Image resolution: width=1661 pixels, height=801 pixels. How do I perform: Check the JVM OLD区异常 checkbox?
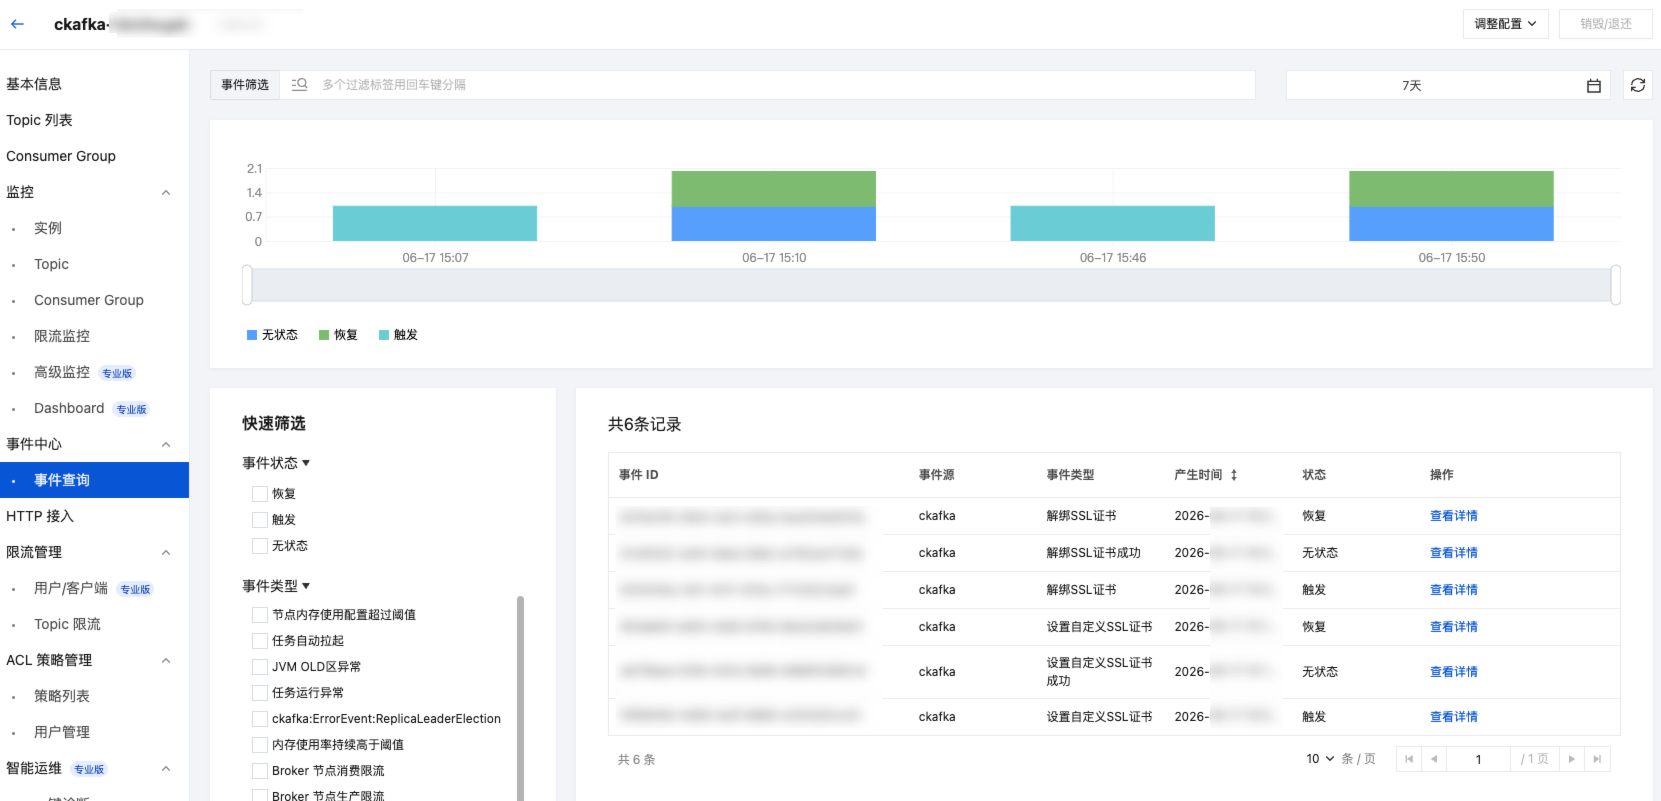[x=260, y=667]
